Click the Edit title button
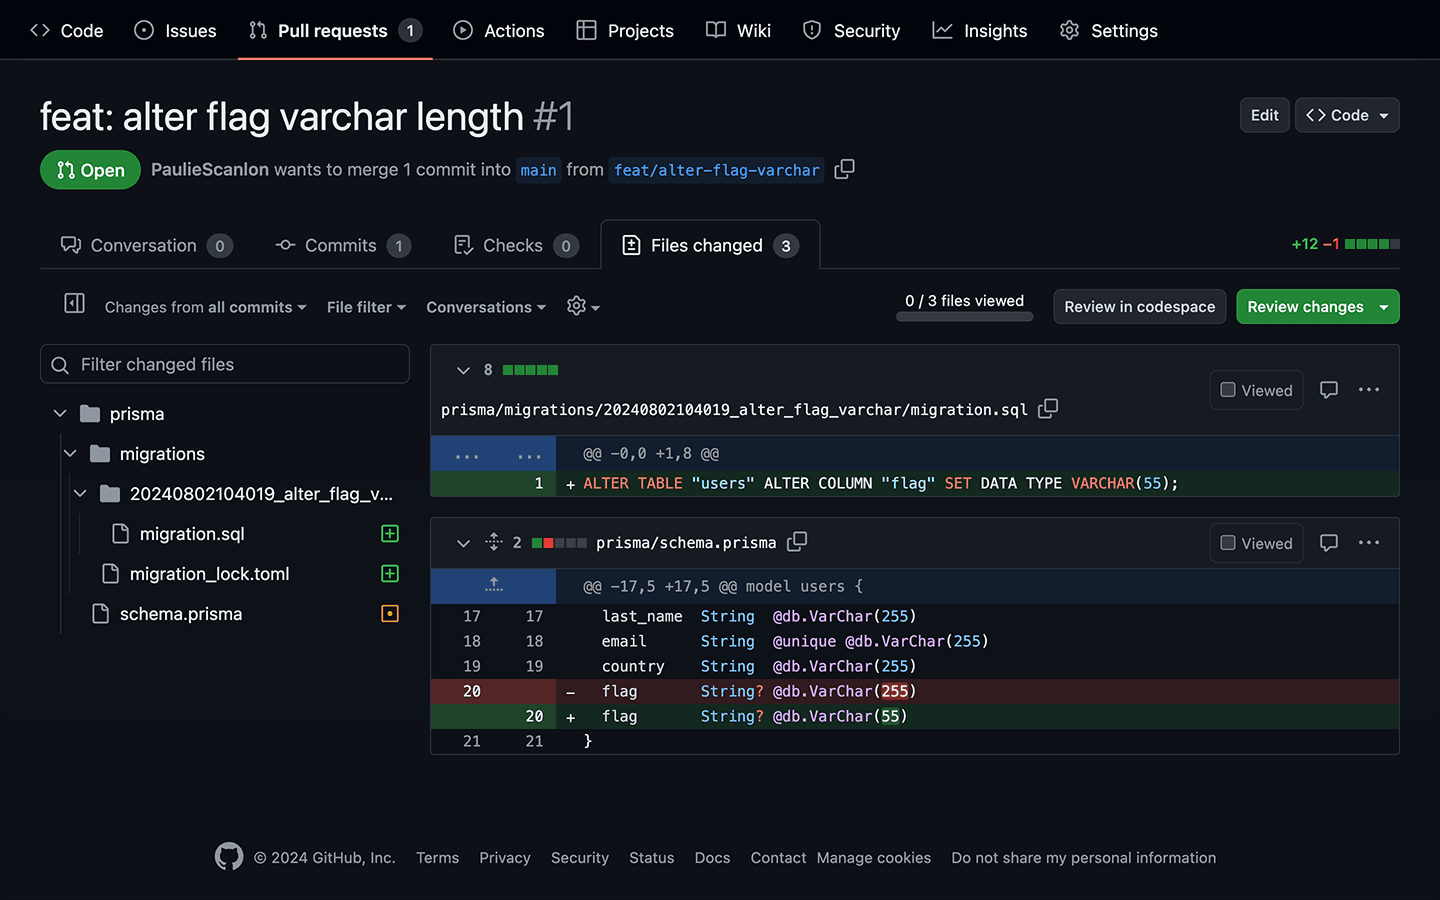This screenshot has width=1440, height=900. click(x=1264, y=115)
